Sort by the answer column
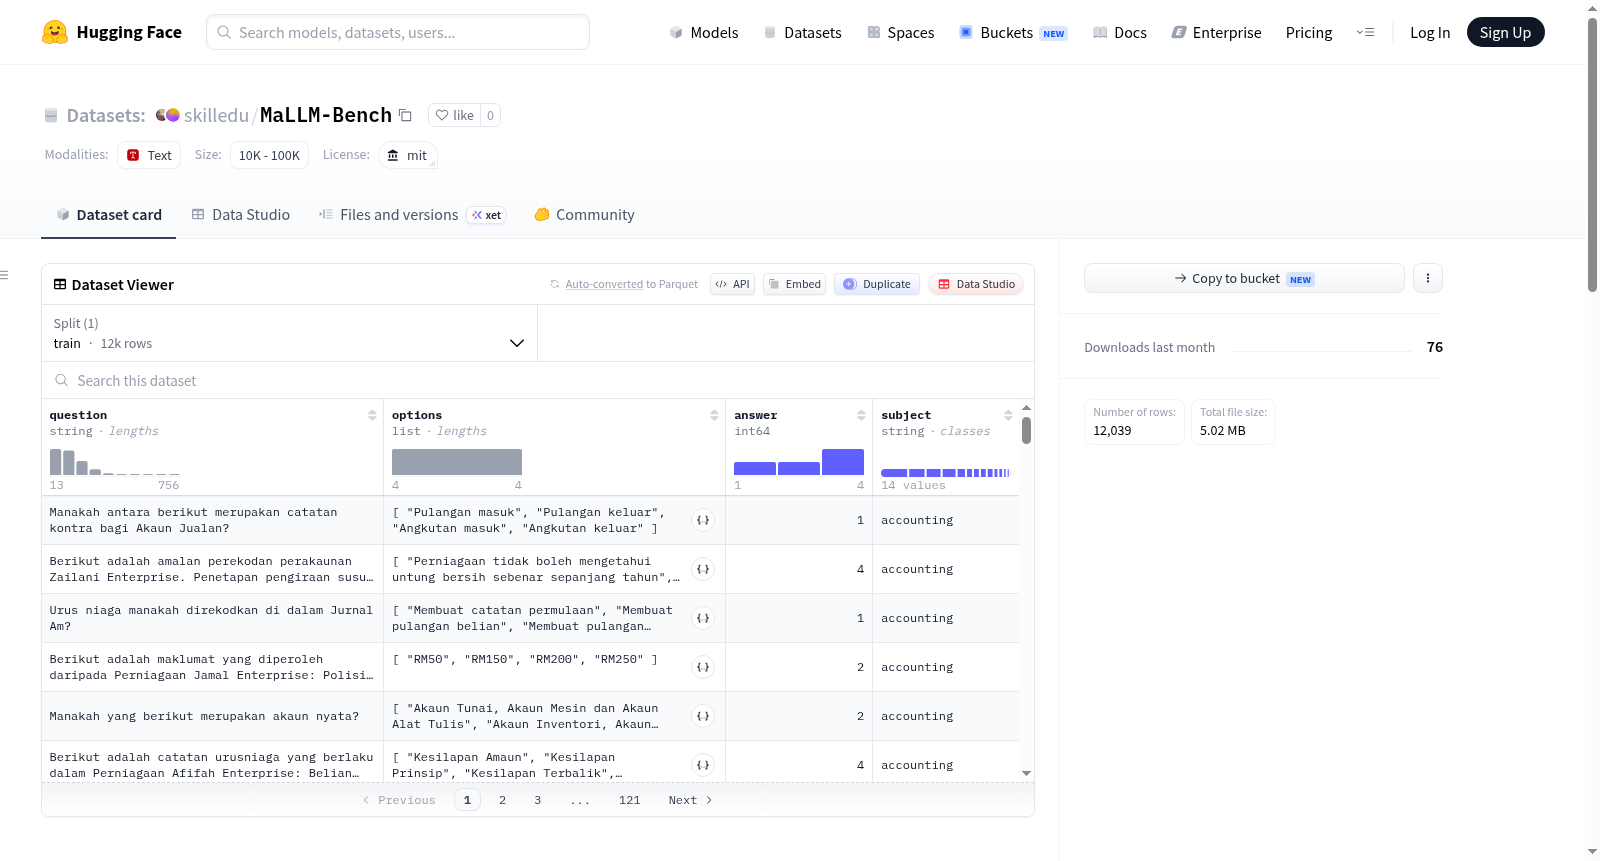The image size is (1600, 861). [x=861, y=415]
